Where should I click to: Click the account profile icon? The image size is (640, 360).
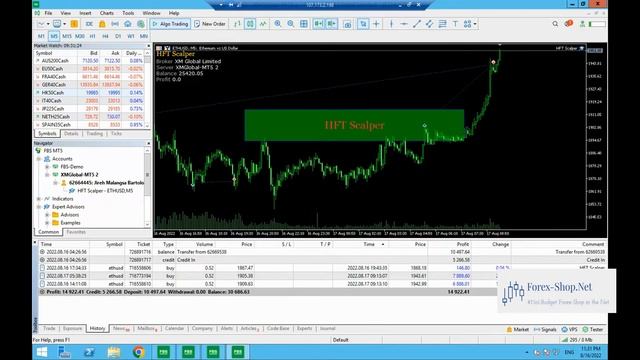[x=582, y=24]
